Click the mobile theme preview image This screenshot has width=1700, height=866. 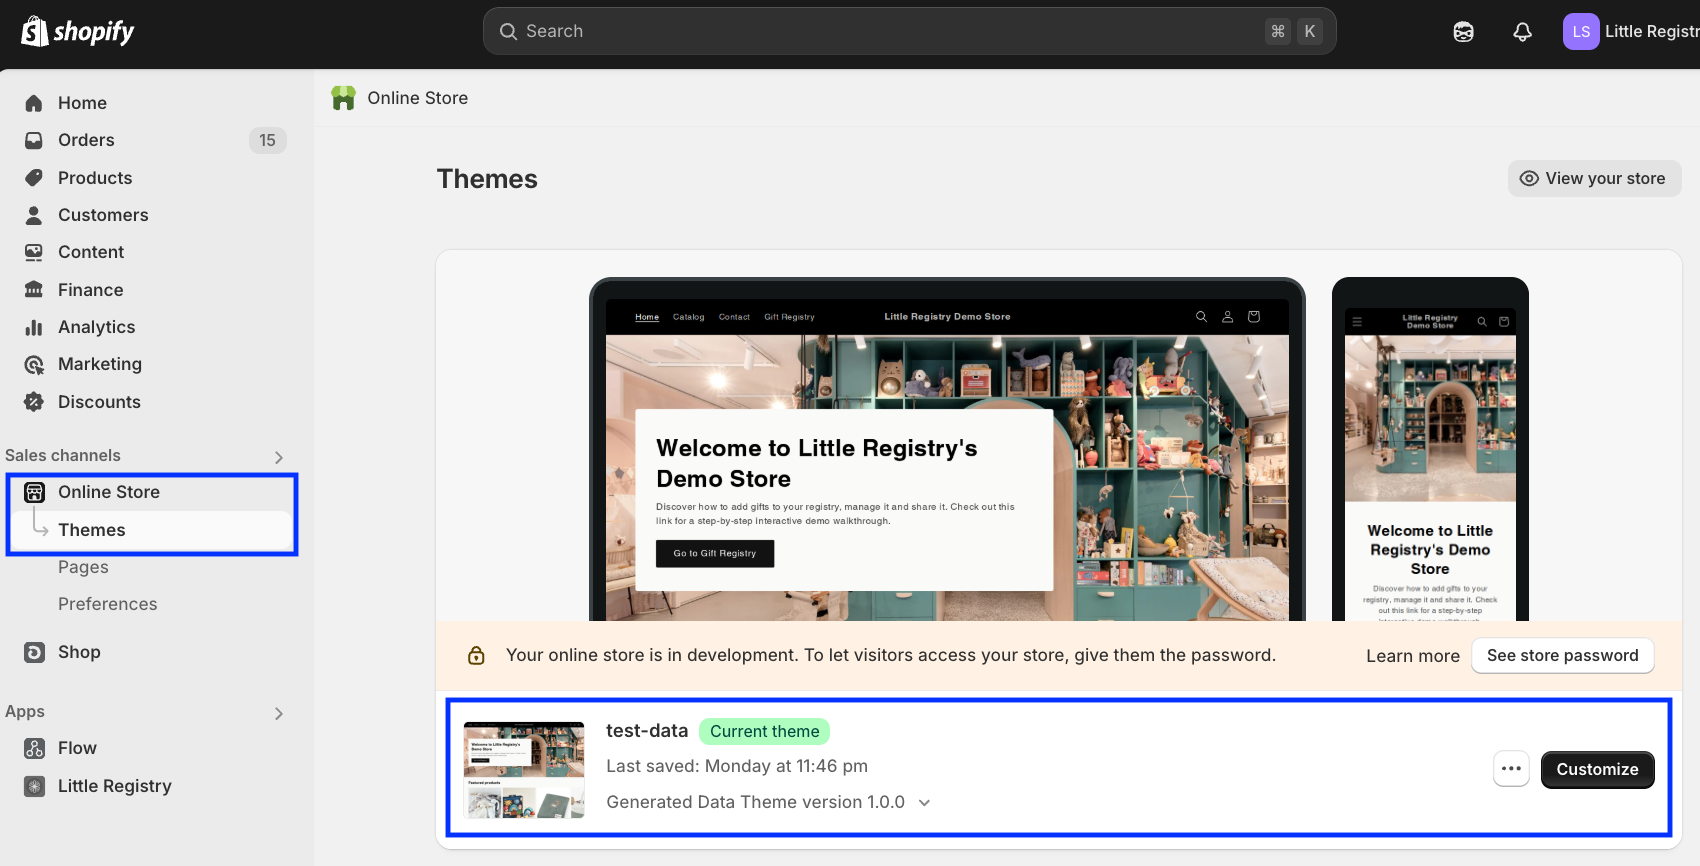click(1430, 450)
